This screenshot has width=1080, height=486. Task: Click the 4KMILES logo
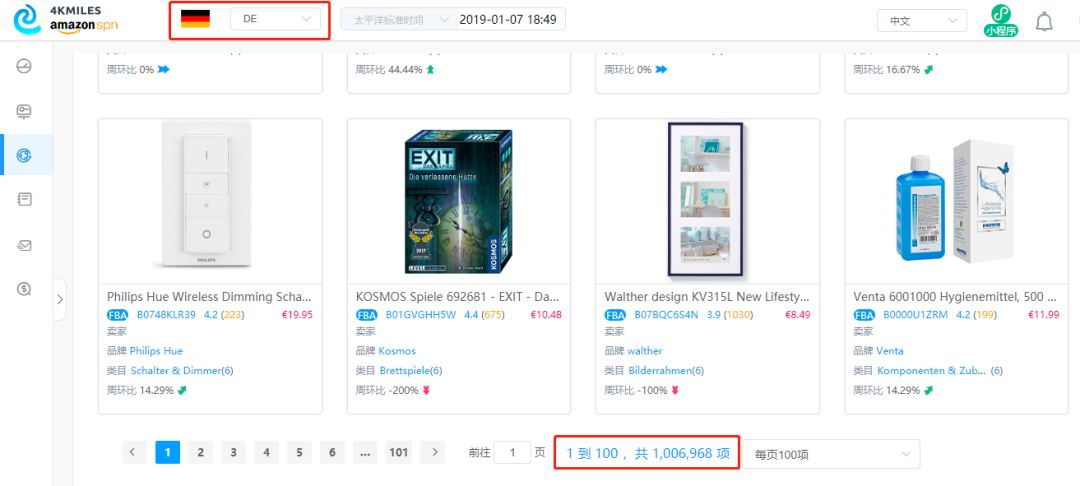[x=66, y=19]
